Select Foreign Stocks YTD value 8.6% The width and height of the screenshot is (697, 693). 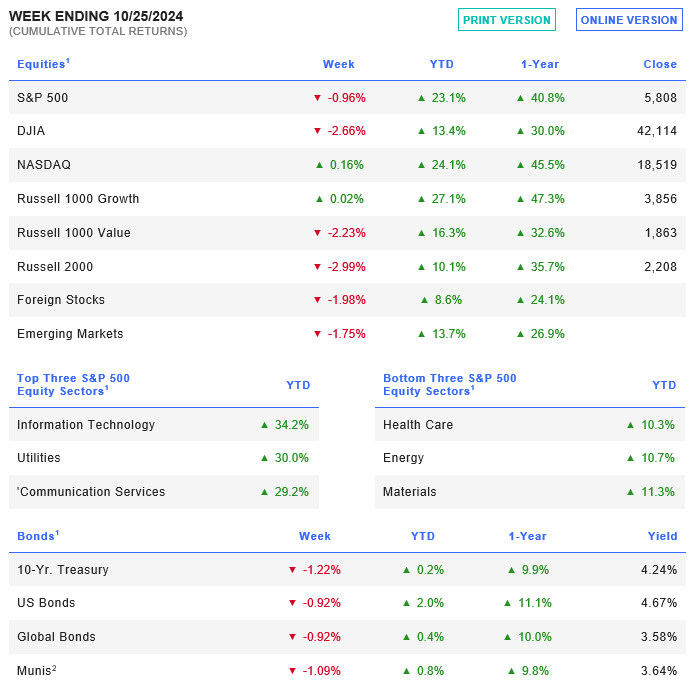tap(448, 300)
